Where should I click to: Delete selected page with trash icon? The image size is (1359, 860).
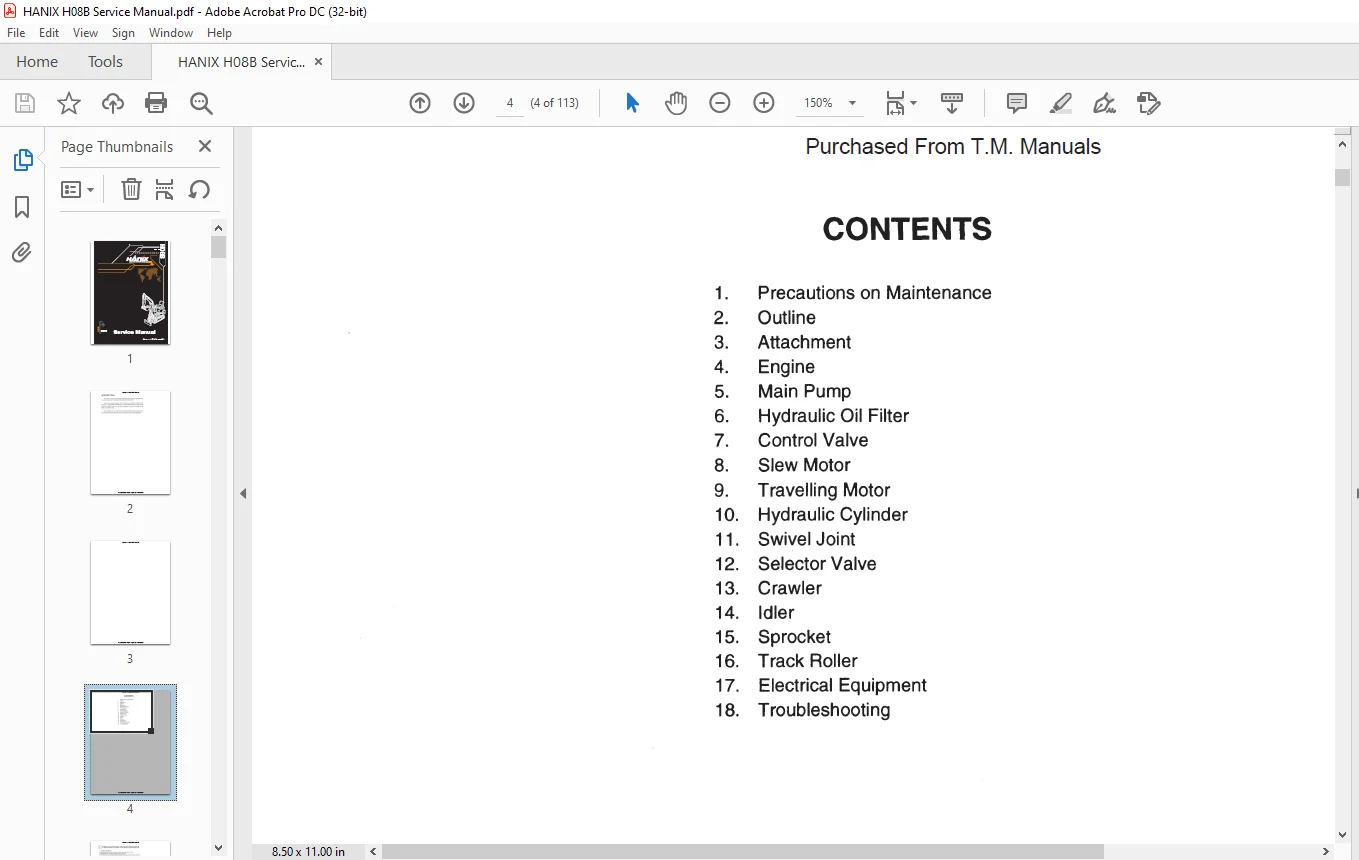(131, 189)
